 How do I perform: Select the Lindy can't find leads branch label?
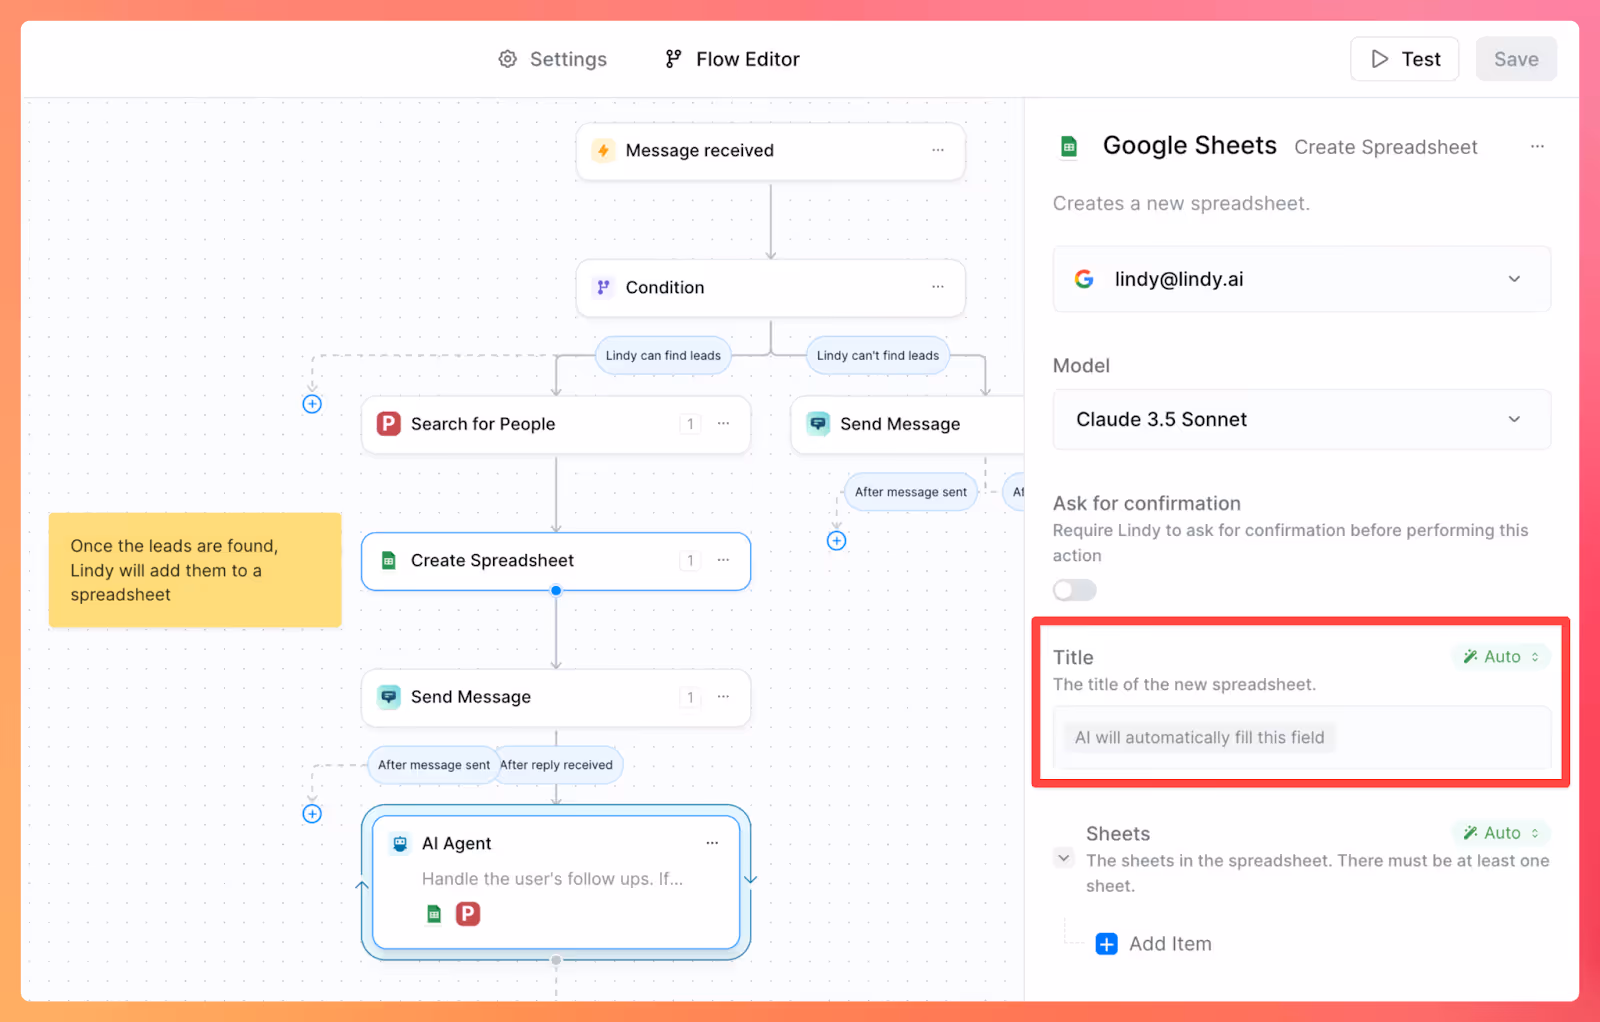878,355
